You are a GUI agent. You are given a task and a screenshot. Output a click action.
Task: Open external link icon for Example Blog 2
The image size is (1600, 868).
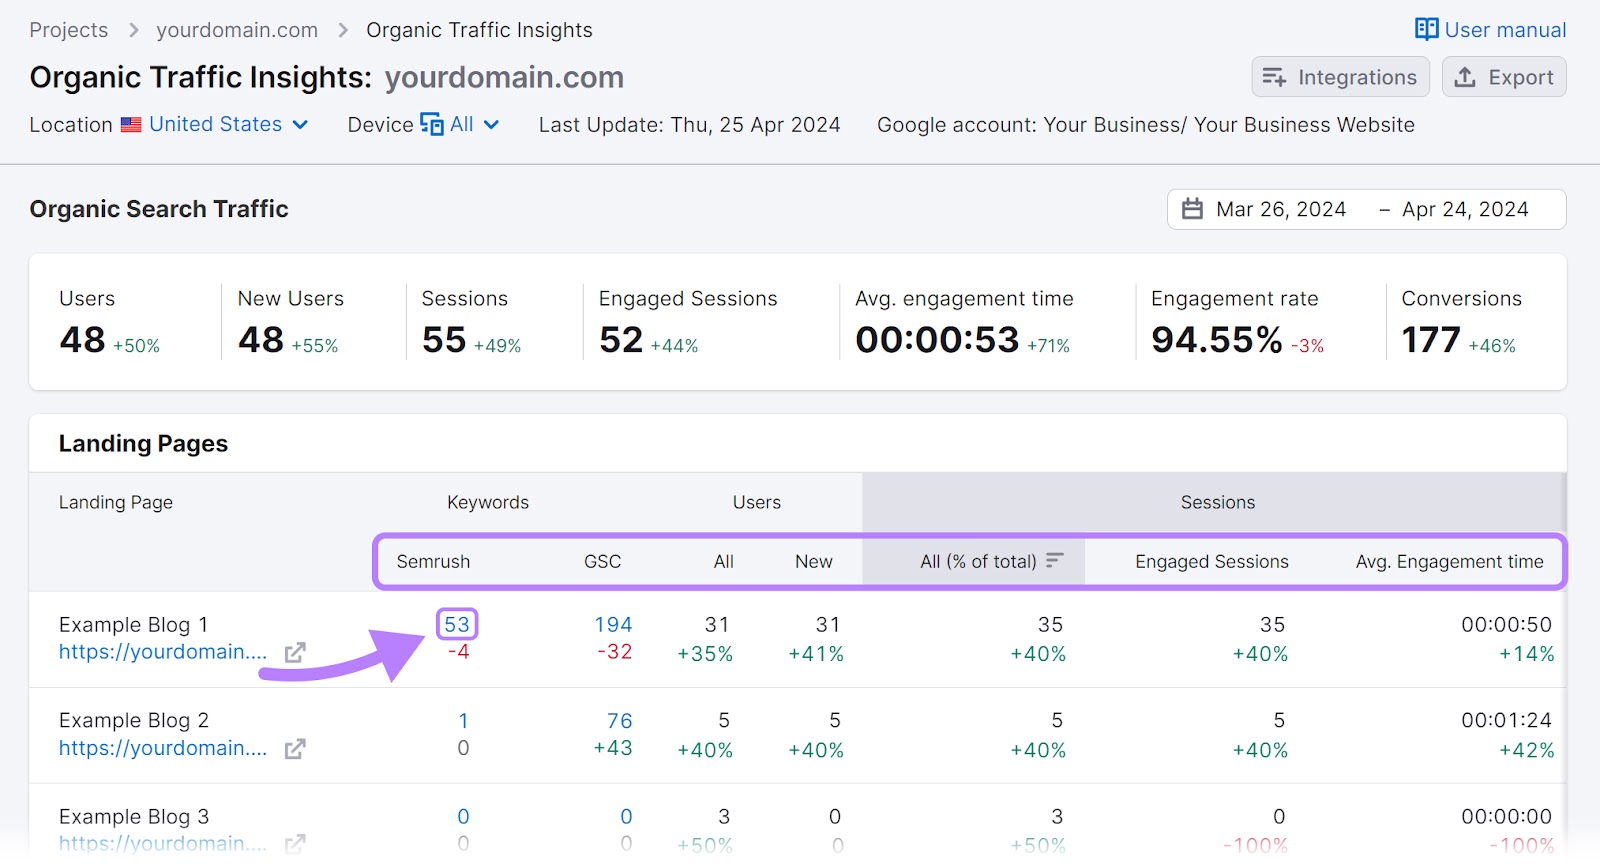295,749
